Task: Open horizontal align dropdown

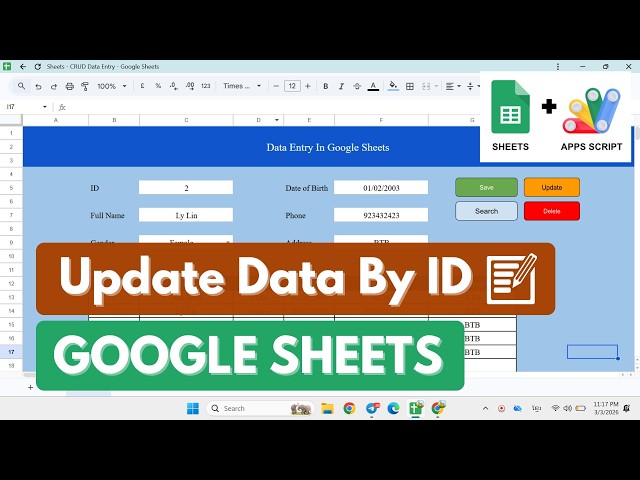Action: pos(453,86)
